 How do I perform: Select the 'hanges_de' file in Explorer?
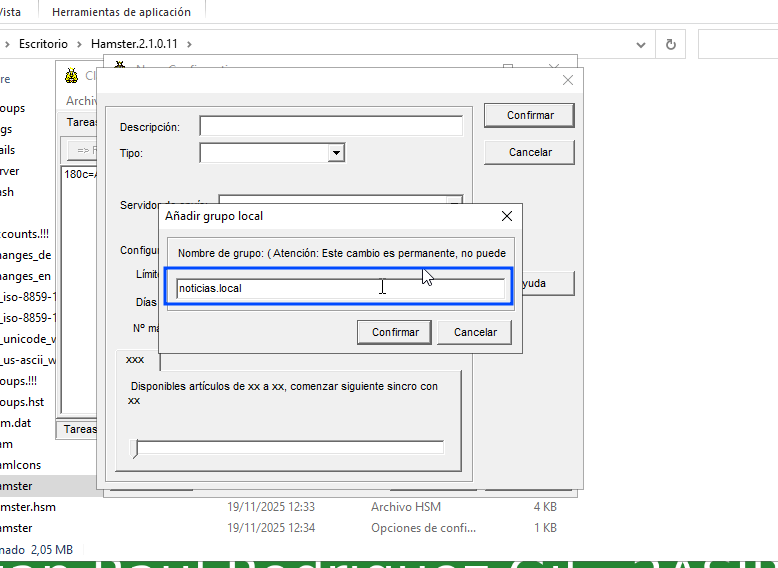(25, 255)
